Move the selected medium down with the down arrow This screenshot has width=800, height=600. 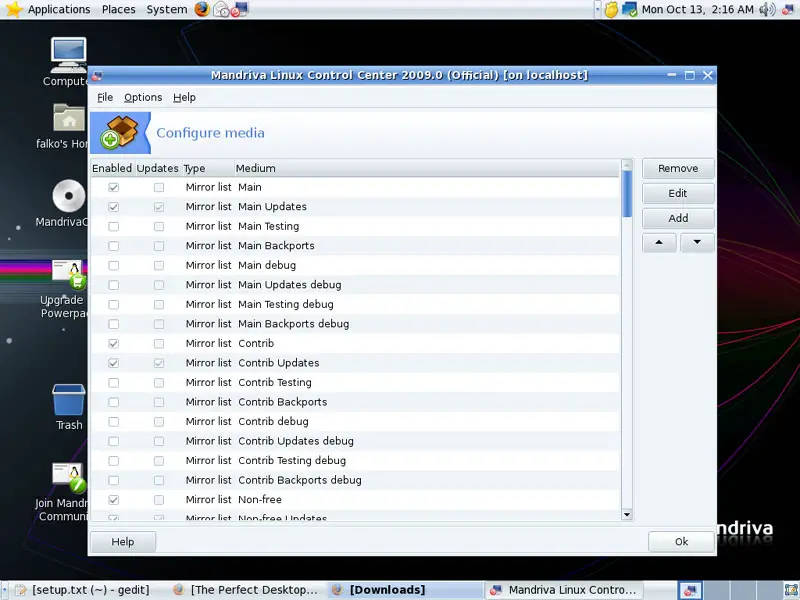(697, 243)
